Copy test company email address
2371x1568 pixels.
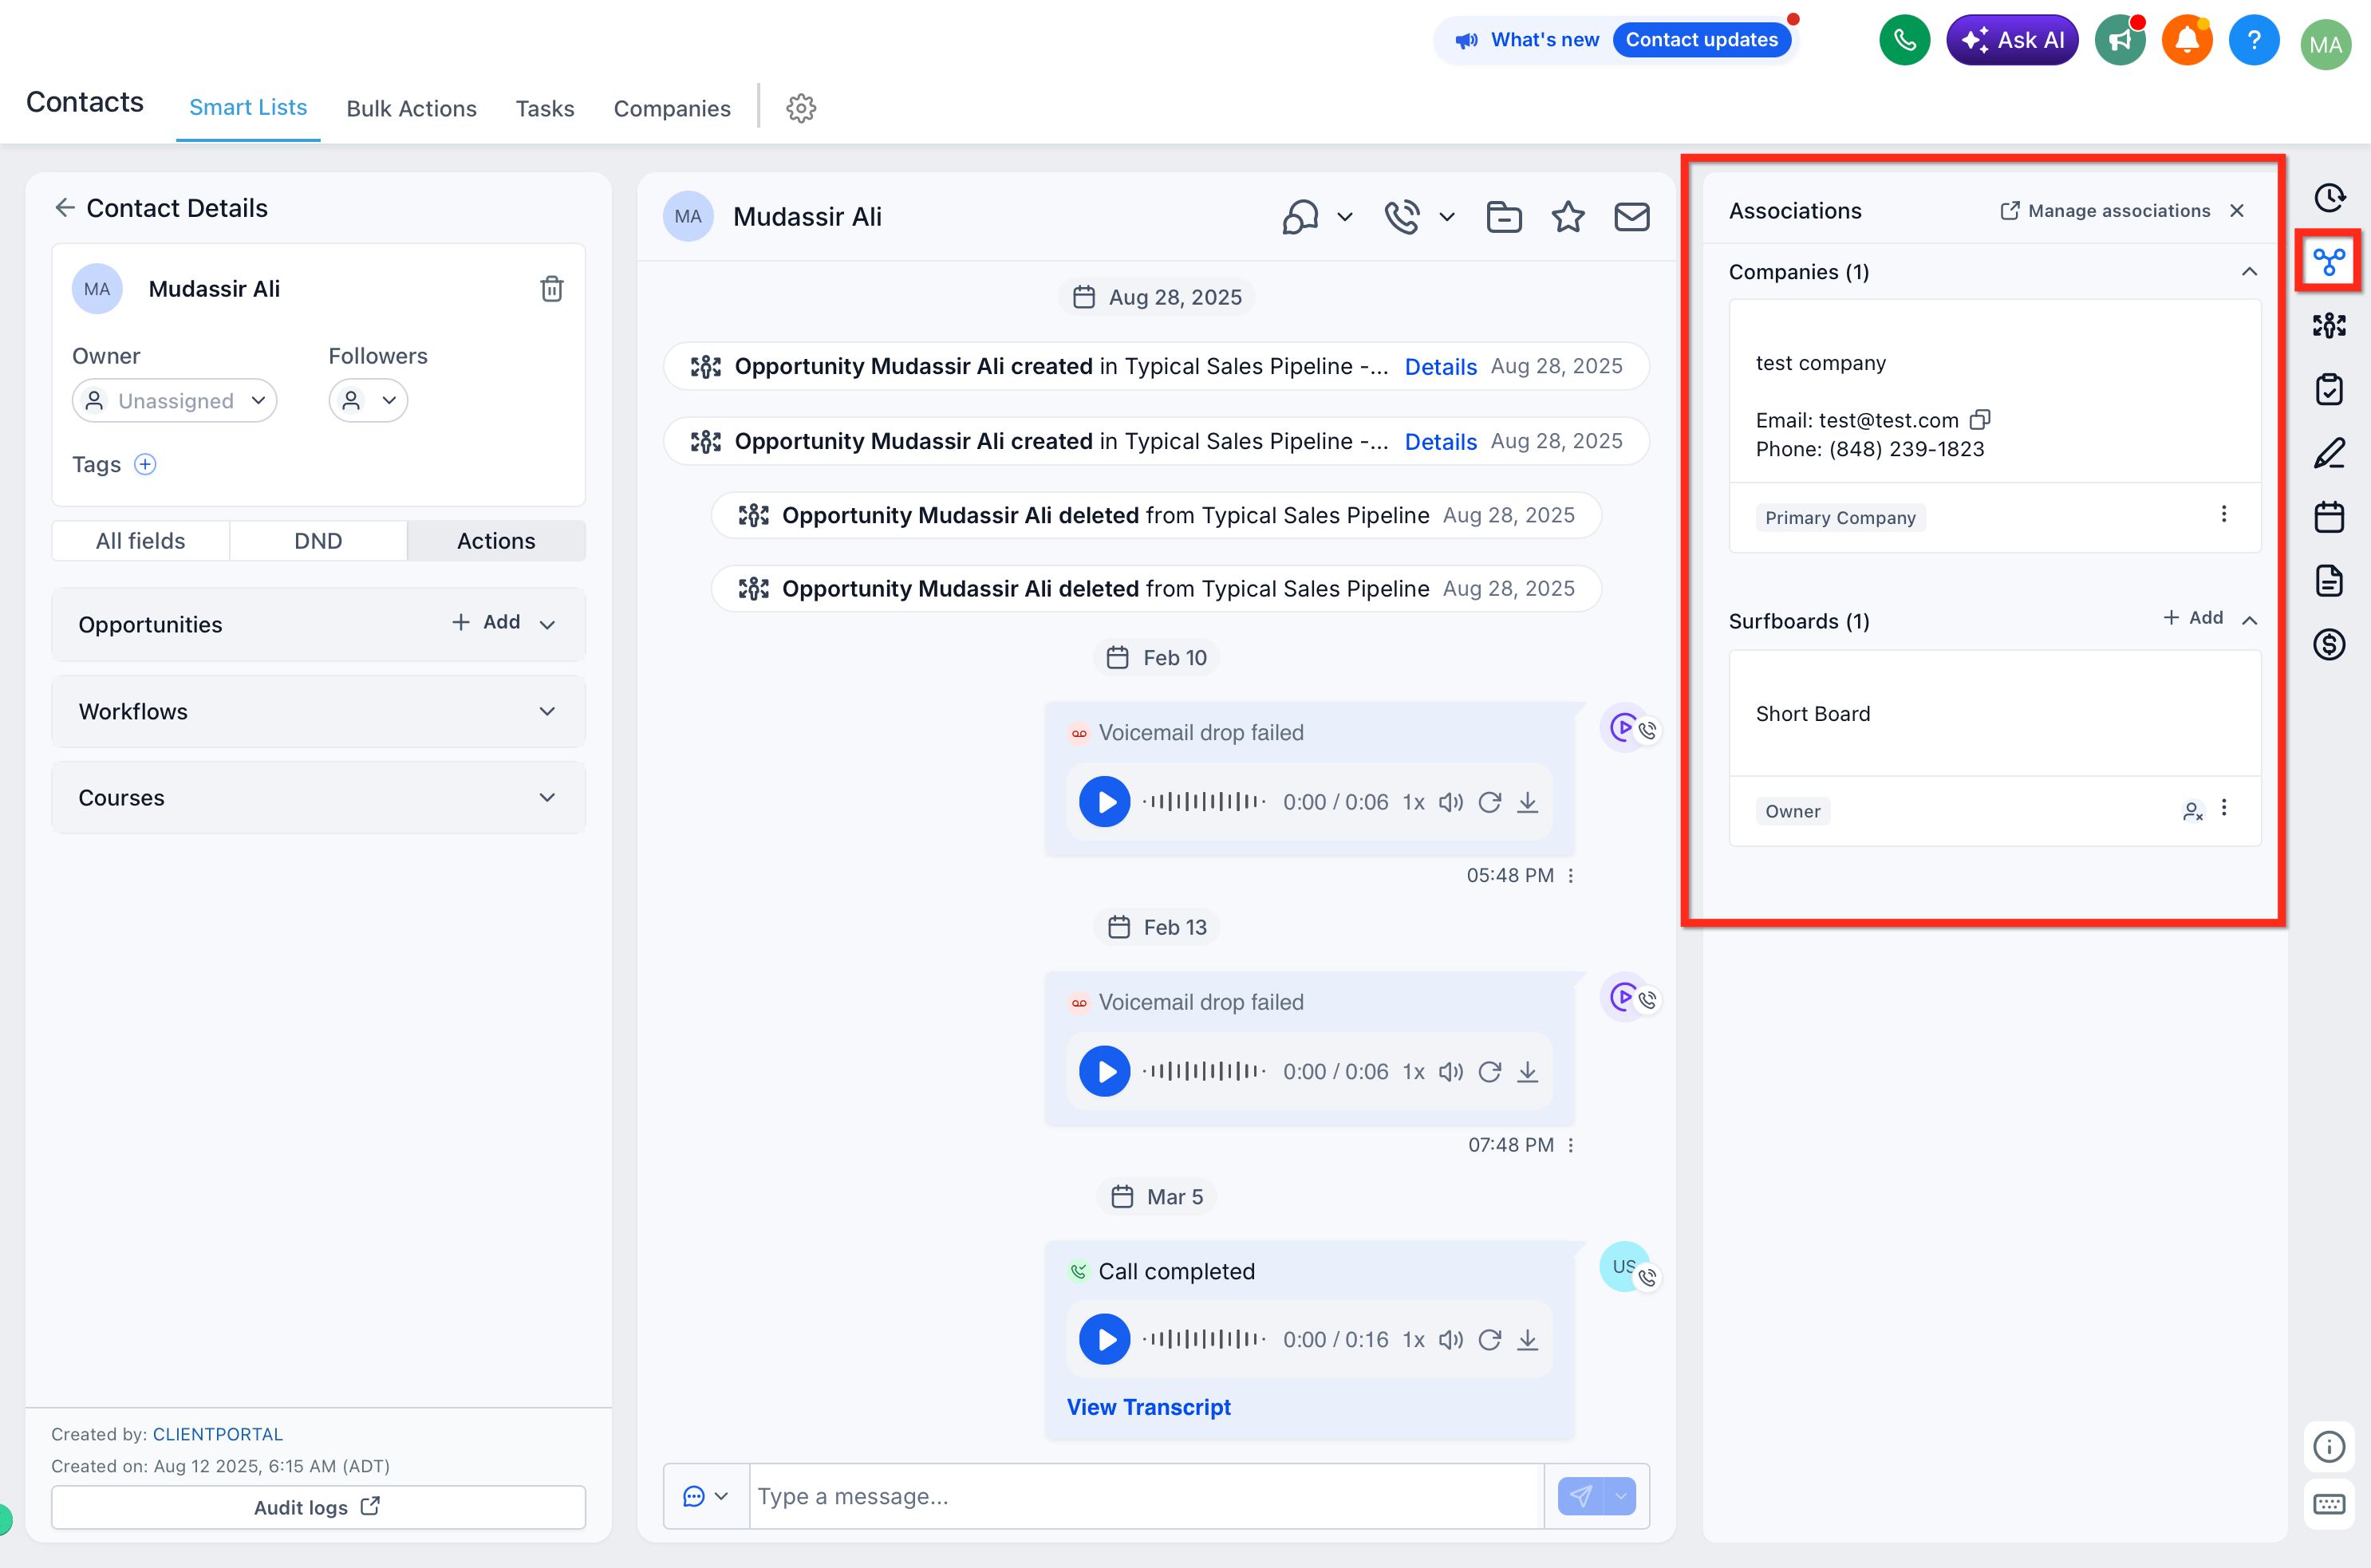click(1980, 419)
